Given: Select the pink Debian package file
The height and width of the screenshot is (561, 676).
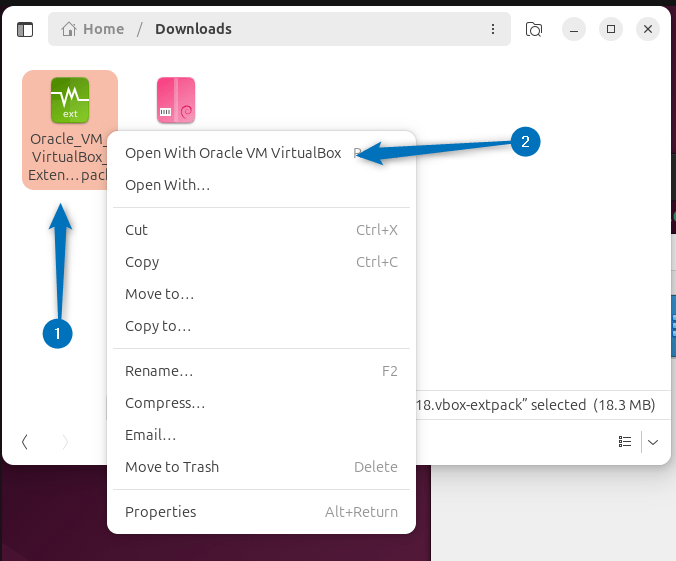Looking at the screenshot, I should 176,100.
